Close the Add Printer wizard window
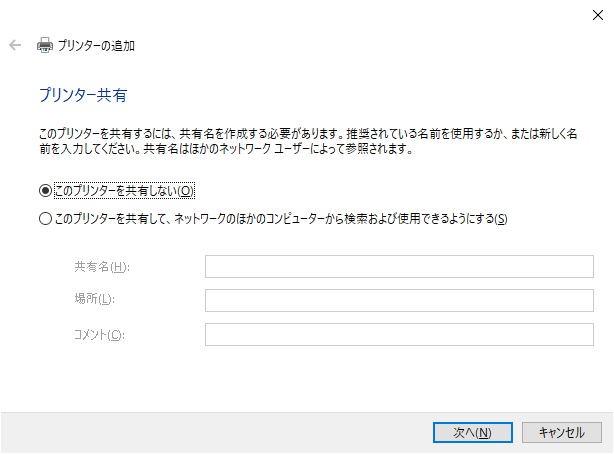Screen dimensions: 614x454 tap(598, 15)
